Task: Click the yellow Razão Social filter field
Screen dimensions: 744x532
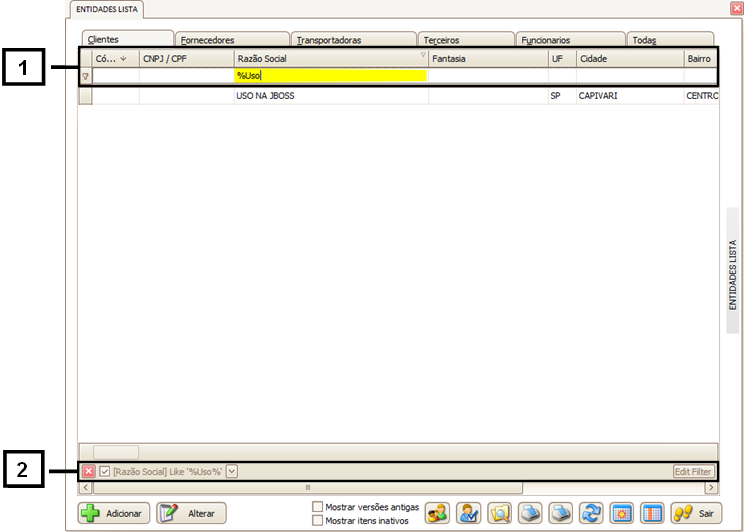Action: pyautogui.click(x=330, y=75)
